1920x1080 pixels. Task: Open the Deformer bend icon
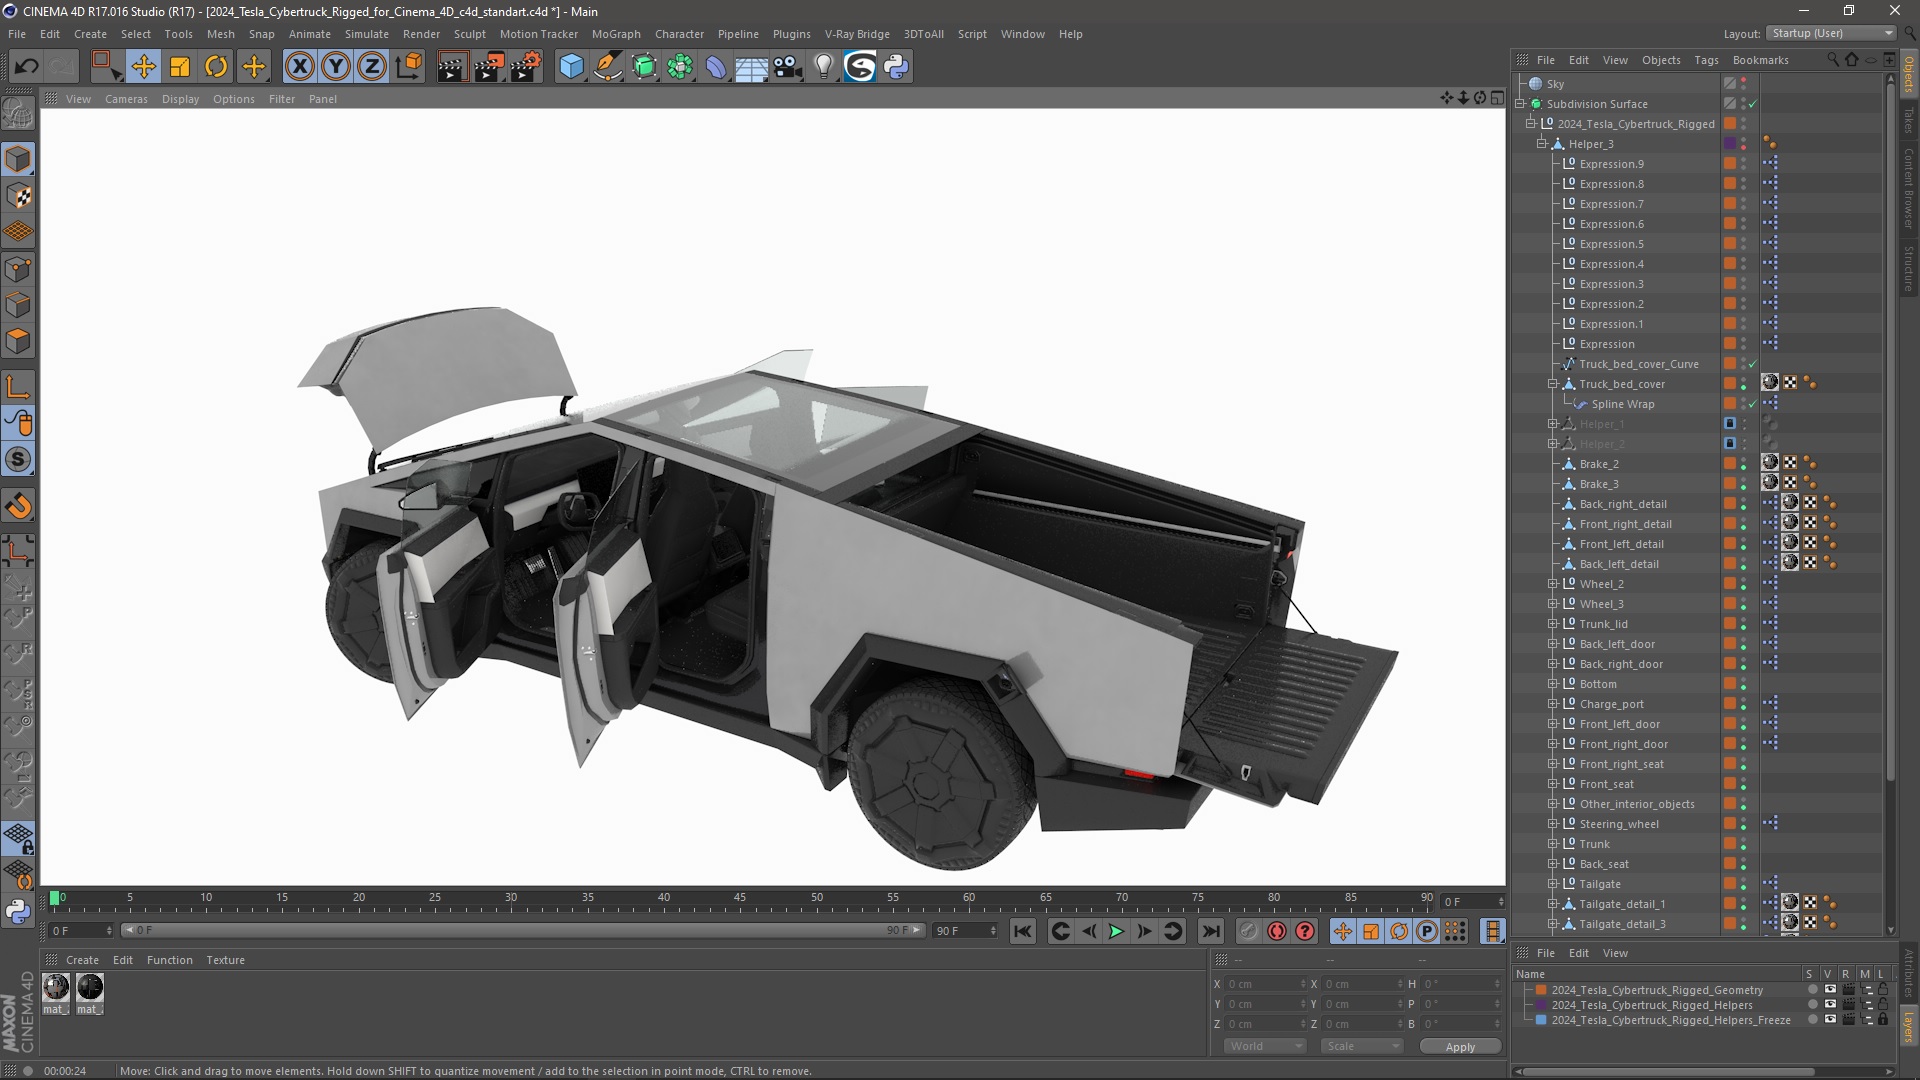coord(716,67)
